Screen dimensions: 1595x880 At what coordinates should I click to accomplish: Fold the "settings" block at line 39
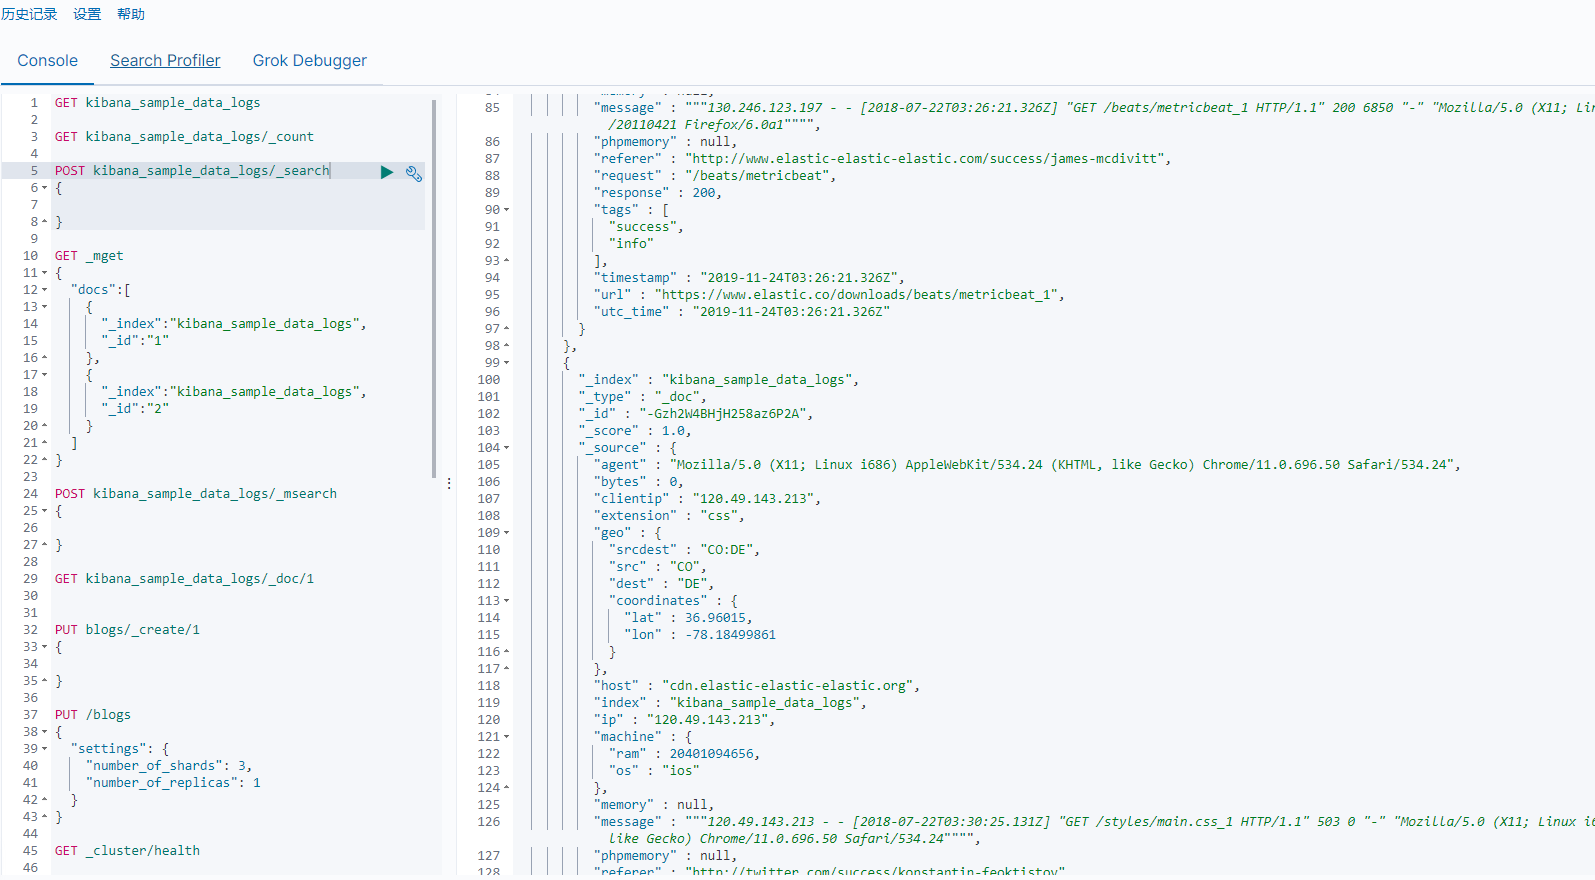[x=45, y=749]
